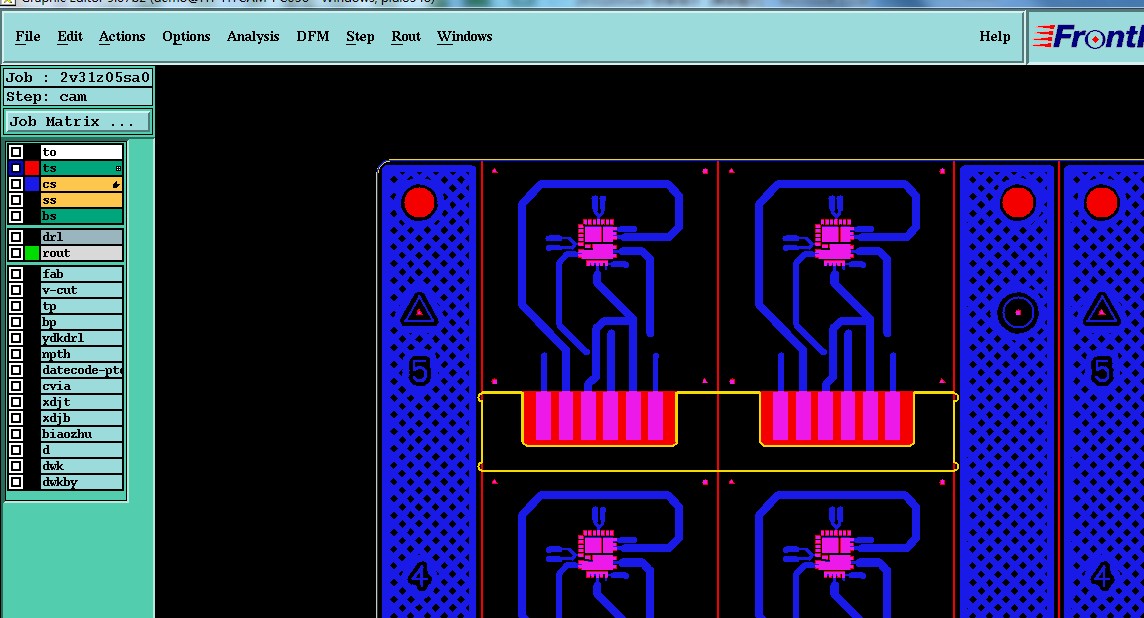1144x618 pixels.
Task: Select the npth layer name
Action: (x=82, y=355)
